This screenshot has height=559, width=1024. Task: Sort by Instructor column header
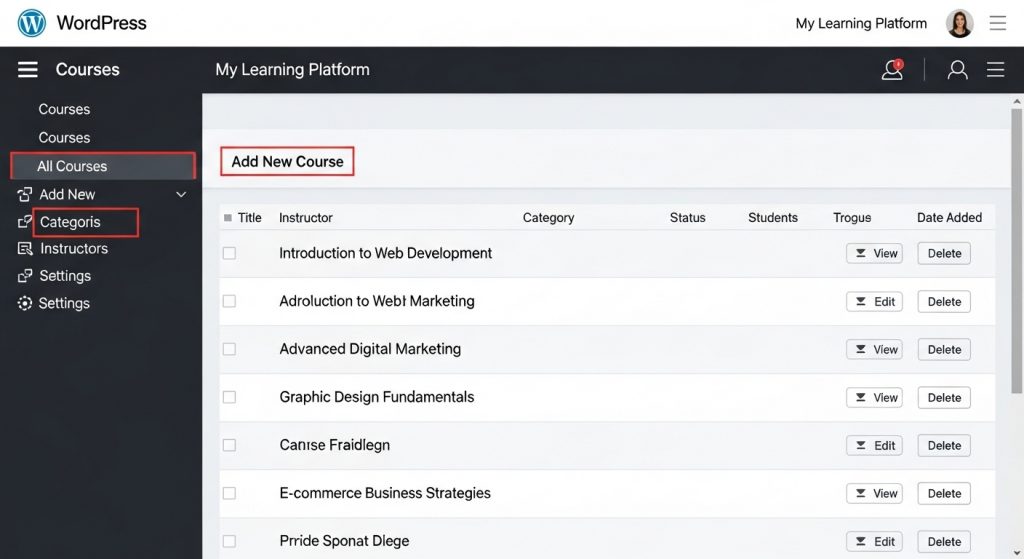(x=306, y=217)
